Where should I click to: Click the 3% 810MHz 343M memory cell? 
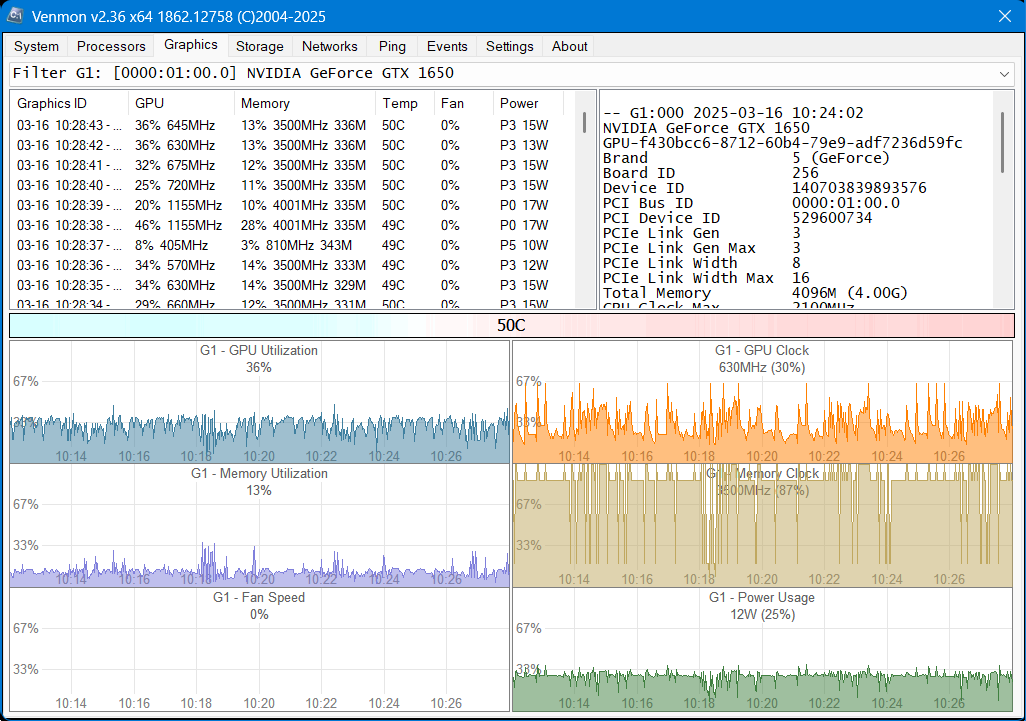pyautogui.click(x=296, y=245)
